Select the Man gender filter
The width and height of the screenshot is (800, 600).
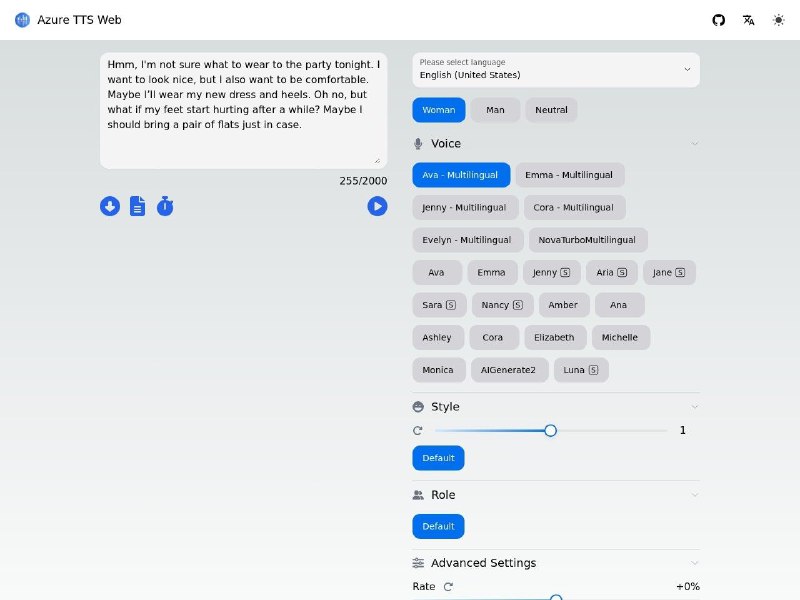(x=495, y=110)
